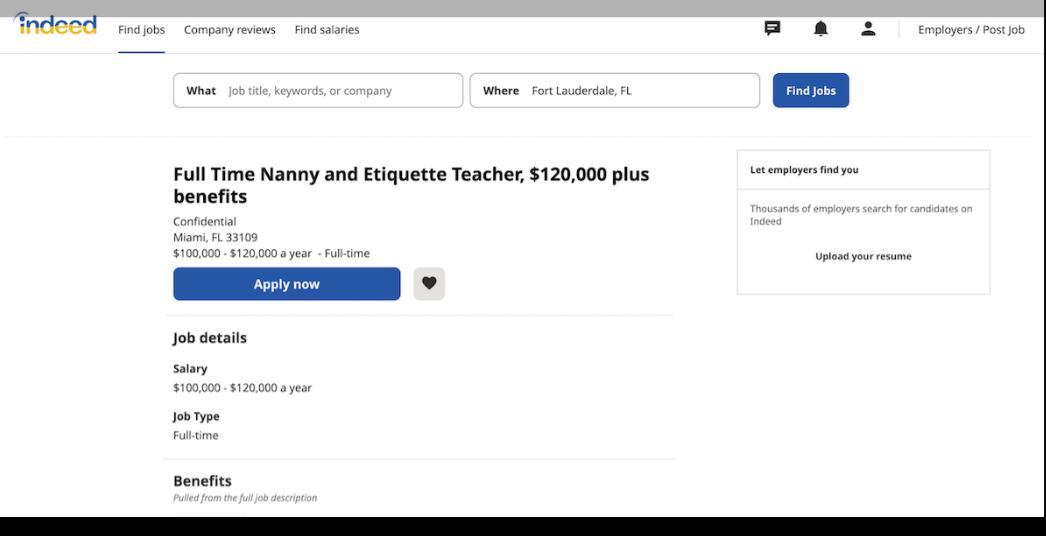The height and width of the screenshot is (536, 1046).
Task: Click the Miami, FL 33109 location text
Action: pos(215,238)
